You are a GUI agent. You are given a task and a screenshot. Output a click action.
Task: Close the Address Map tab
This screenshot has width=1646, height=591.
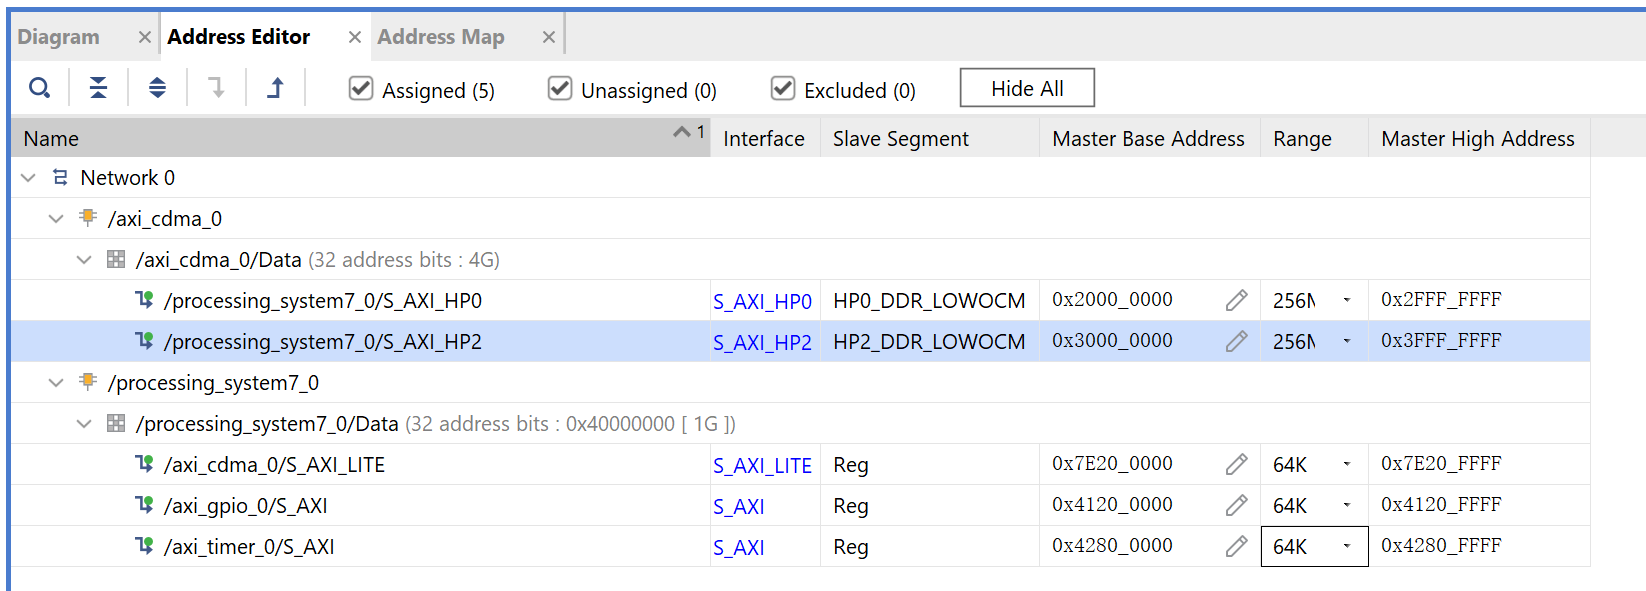click(549, 37)
